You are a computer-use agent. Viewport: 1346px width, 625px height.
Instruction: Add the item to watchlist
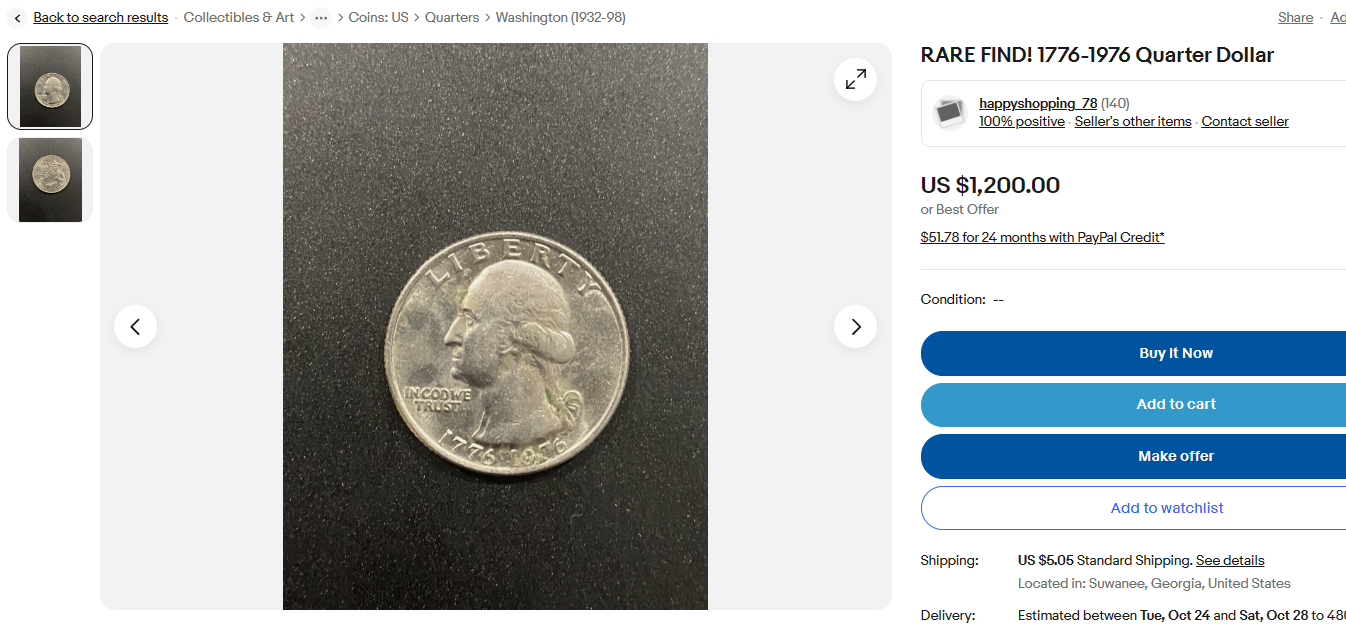click(1166, 508)
